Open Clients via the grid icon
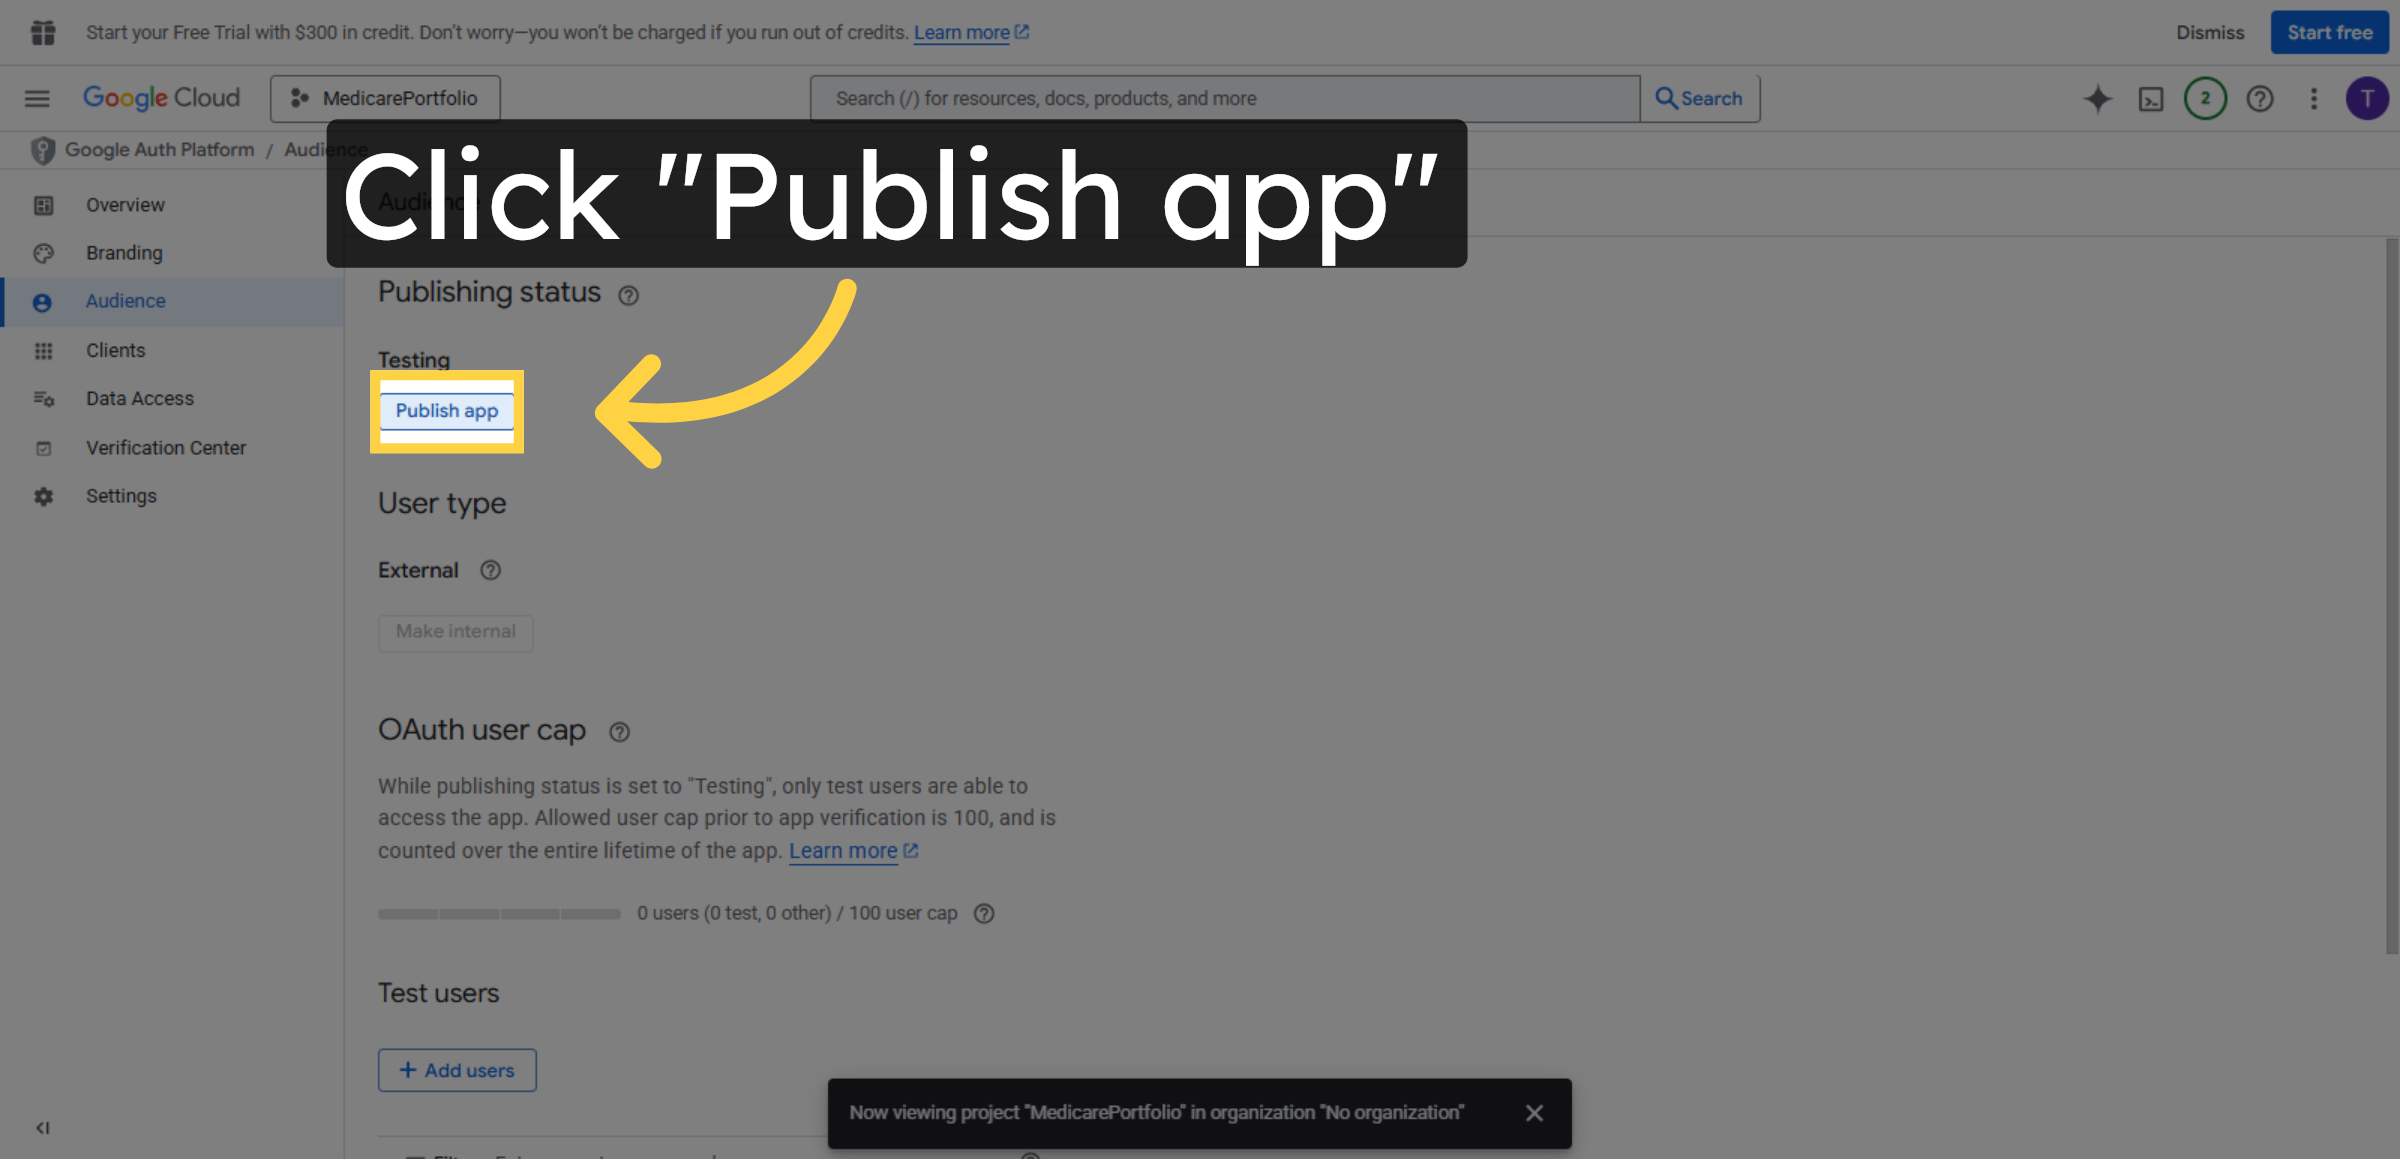The image size is (2400, 1159). coord(44,350)
